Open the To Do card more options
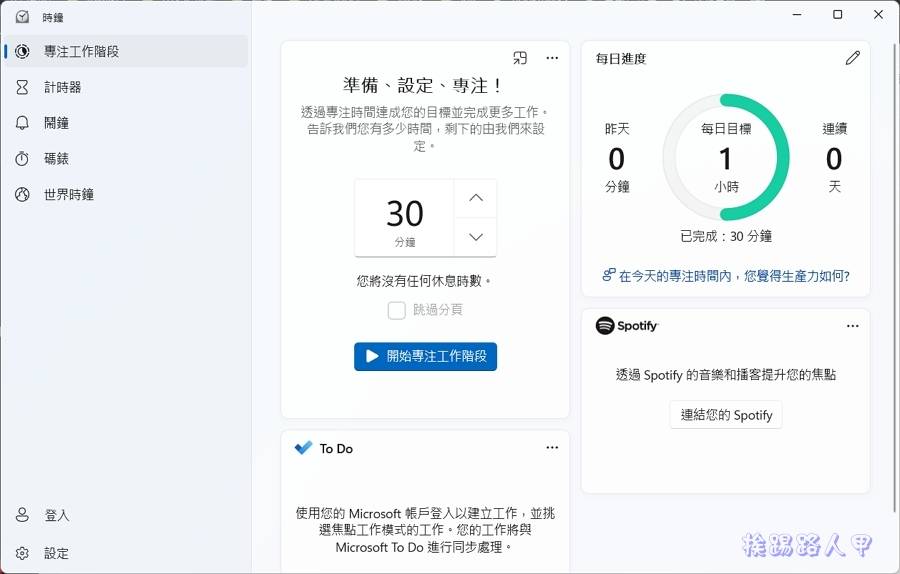This screenshot has width=900, height=574. 552,448
